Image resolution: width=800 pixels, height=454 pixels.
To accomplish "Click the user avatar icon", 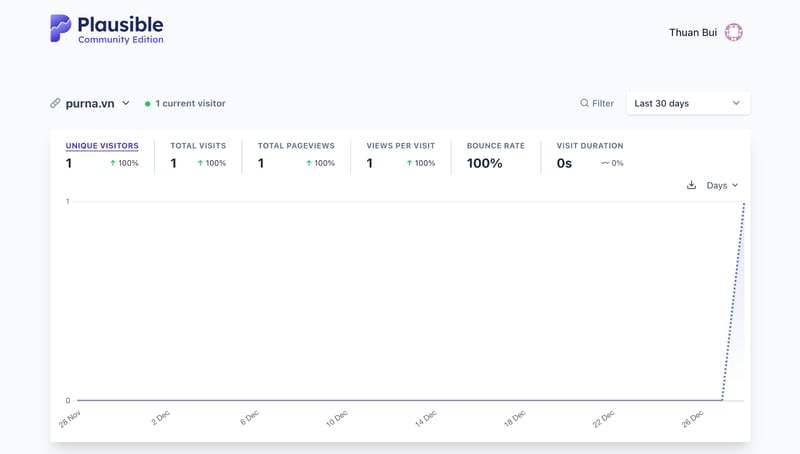I will point(733,32).
